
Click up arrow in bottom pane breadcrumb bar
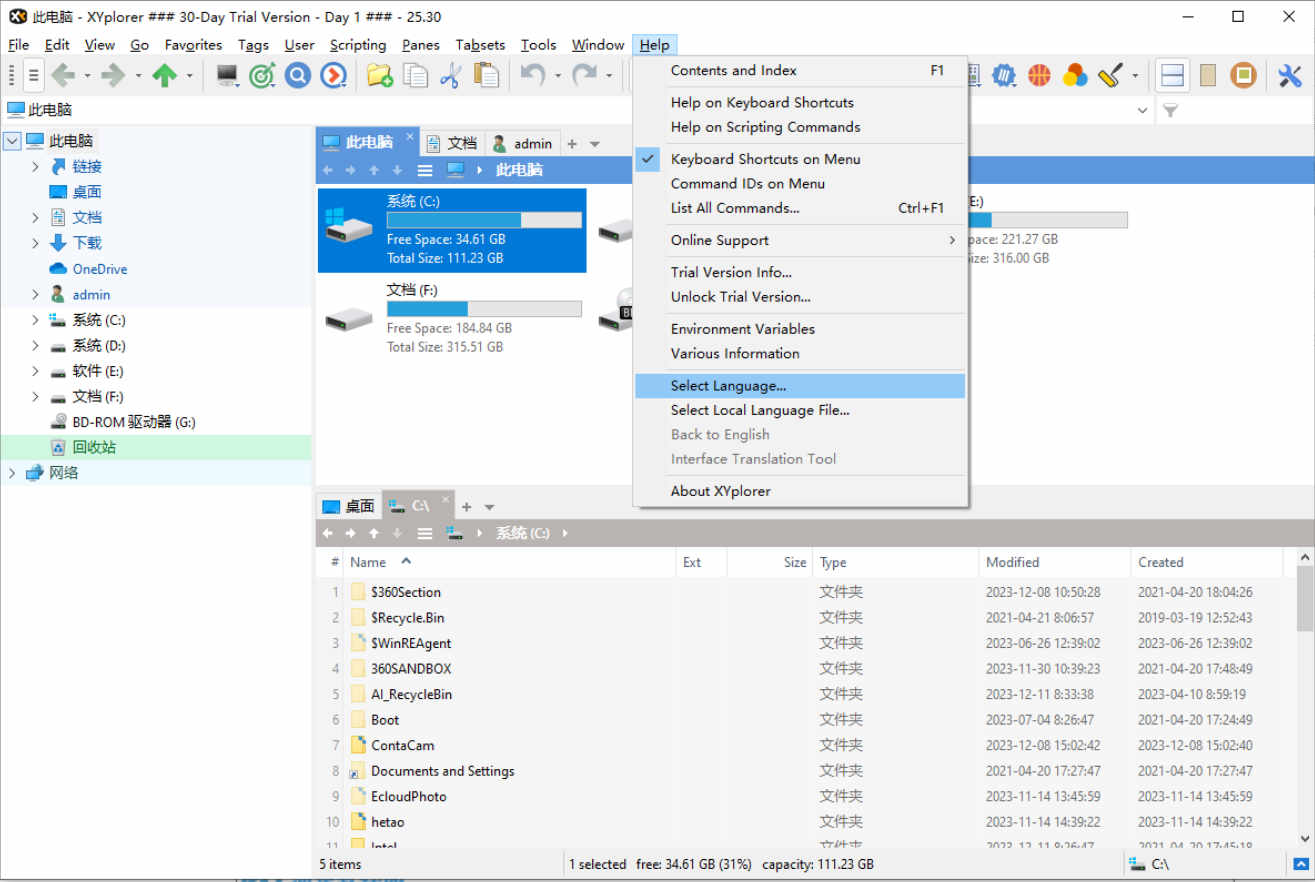coord(374,533)
